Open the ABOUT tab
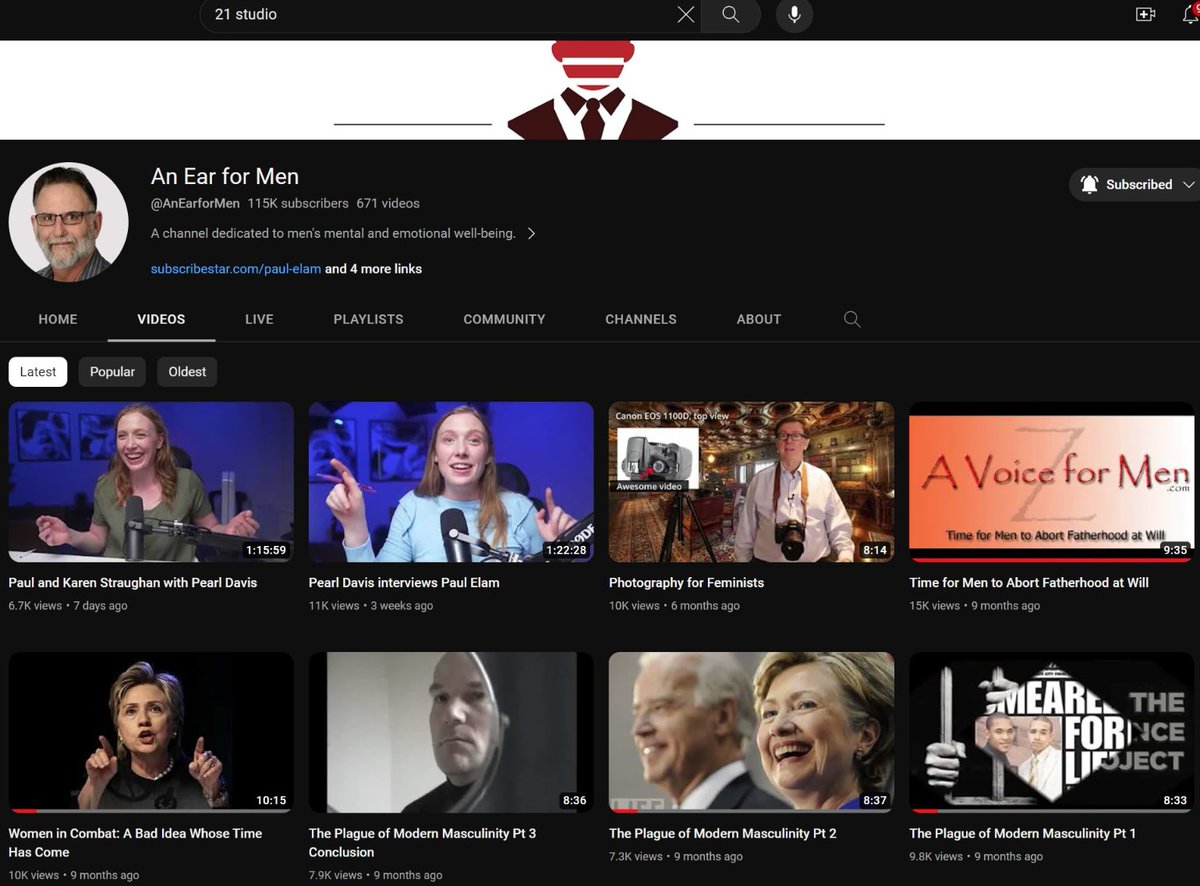Image resolution: width=1200 pixels, height=886 pixels. [759, 319]
